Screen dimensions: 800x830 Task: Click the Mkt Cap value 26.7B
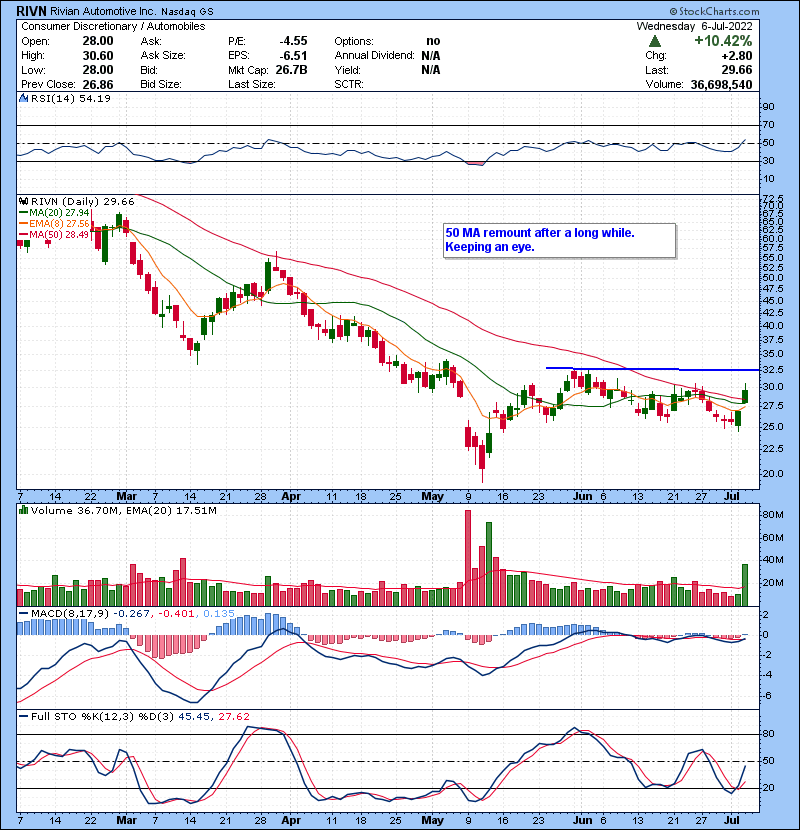[x=291, y=70]
